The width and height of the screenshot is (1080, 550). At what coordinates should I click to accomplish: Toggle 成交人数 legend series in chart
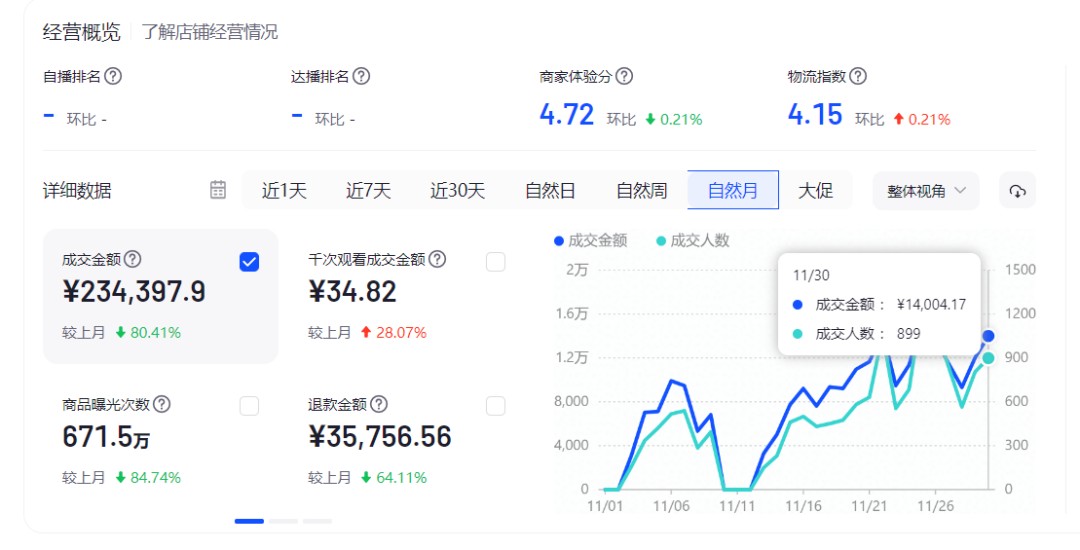[692, 240]
